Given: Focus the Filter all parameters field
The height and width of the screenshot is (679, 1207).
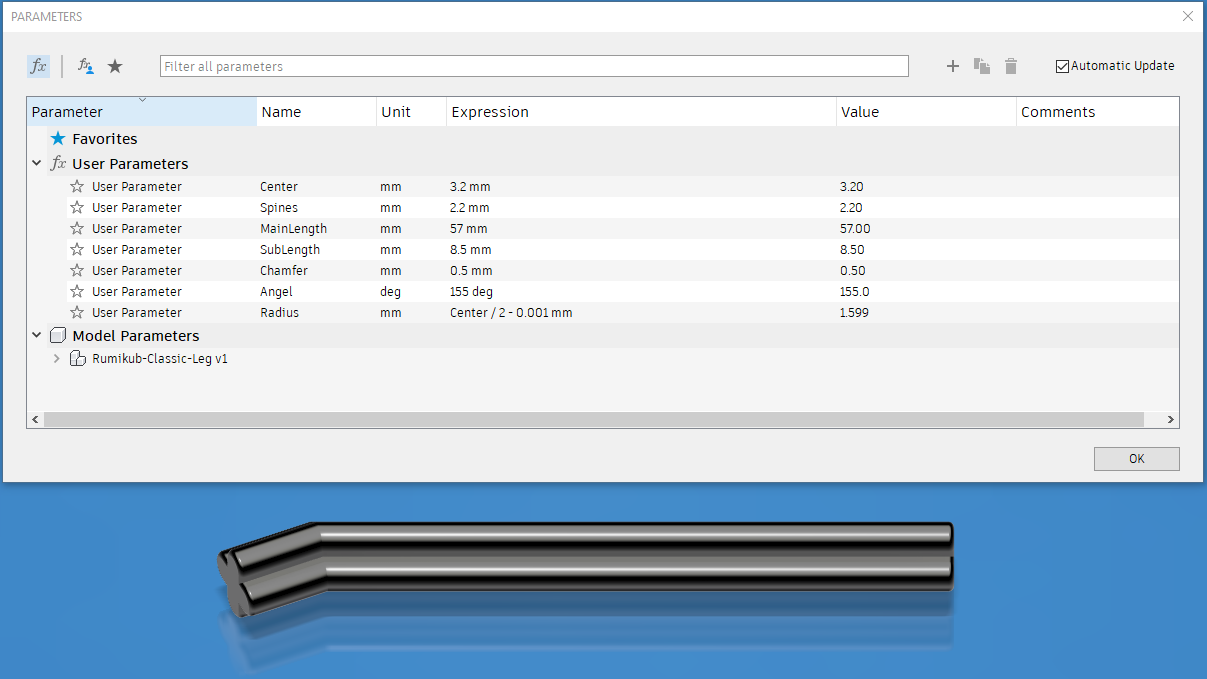Looking at the screenshot, I should pos(534,66).
